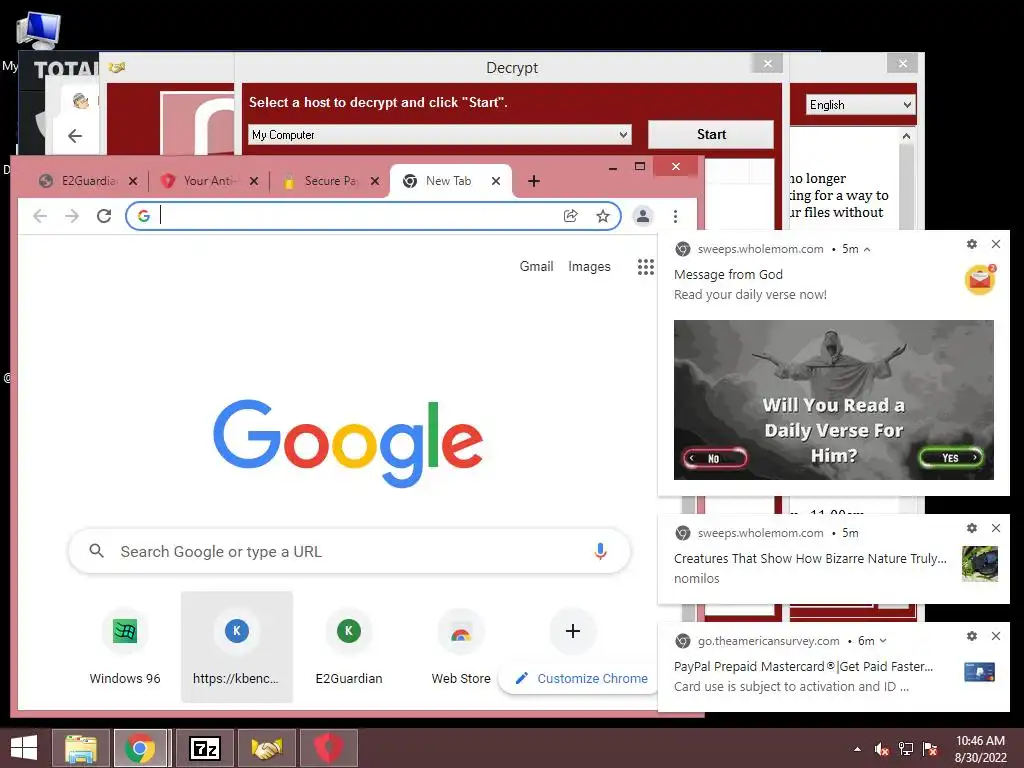Viewport: 1024px width, 768px height.
Task: Show hidden tray icons
Action: click(857, 749)
